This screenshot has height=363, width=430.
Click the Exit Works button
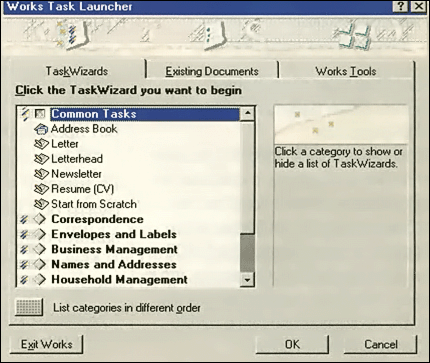[47, 344]
